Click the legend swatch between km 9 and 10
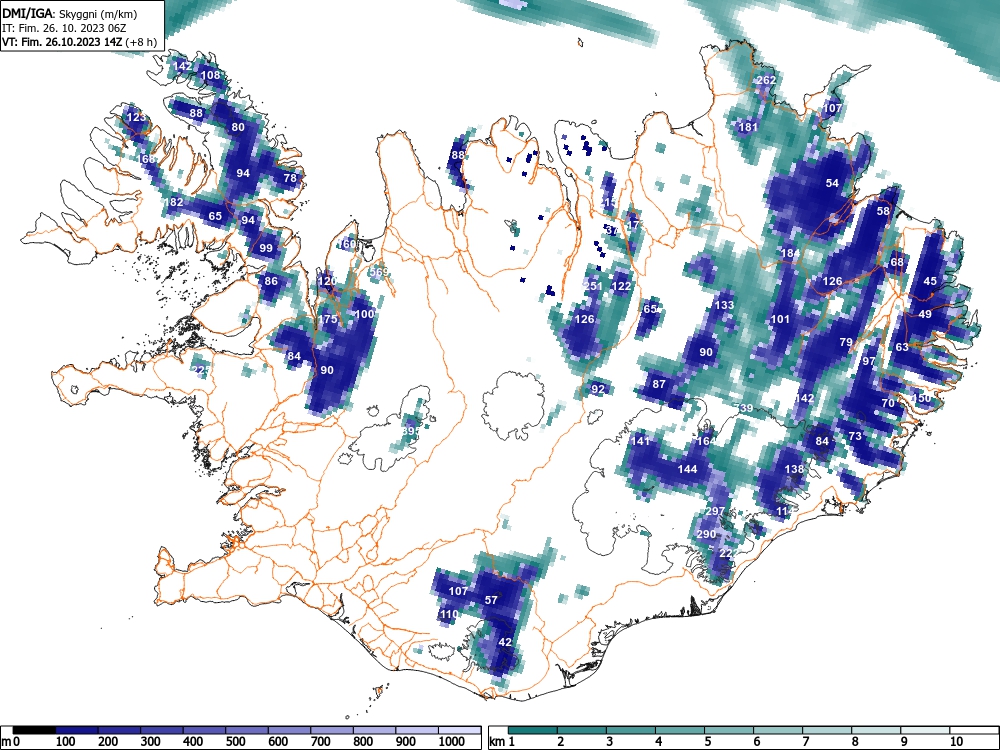 point(925,730)
